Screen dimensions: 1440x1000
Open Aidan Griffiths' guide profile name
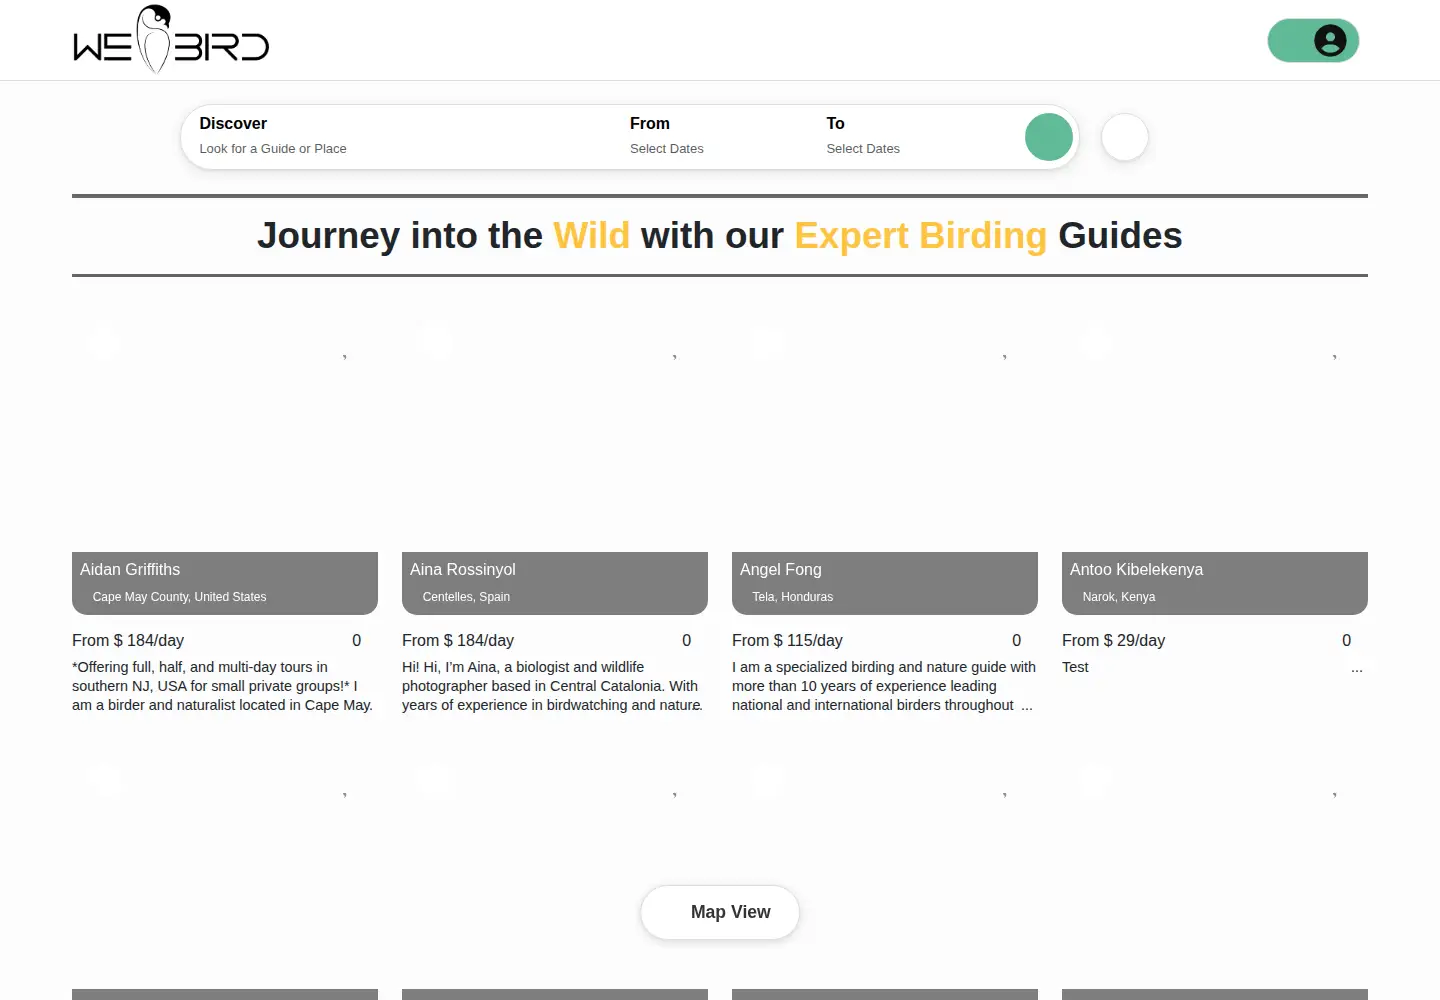pyautogui.click(x=130, y=569)
